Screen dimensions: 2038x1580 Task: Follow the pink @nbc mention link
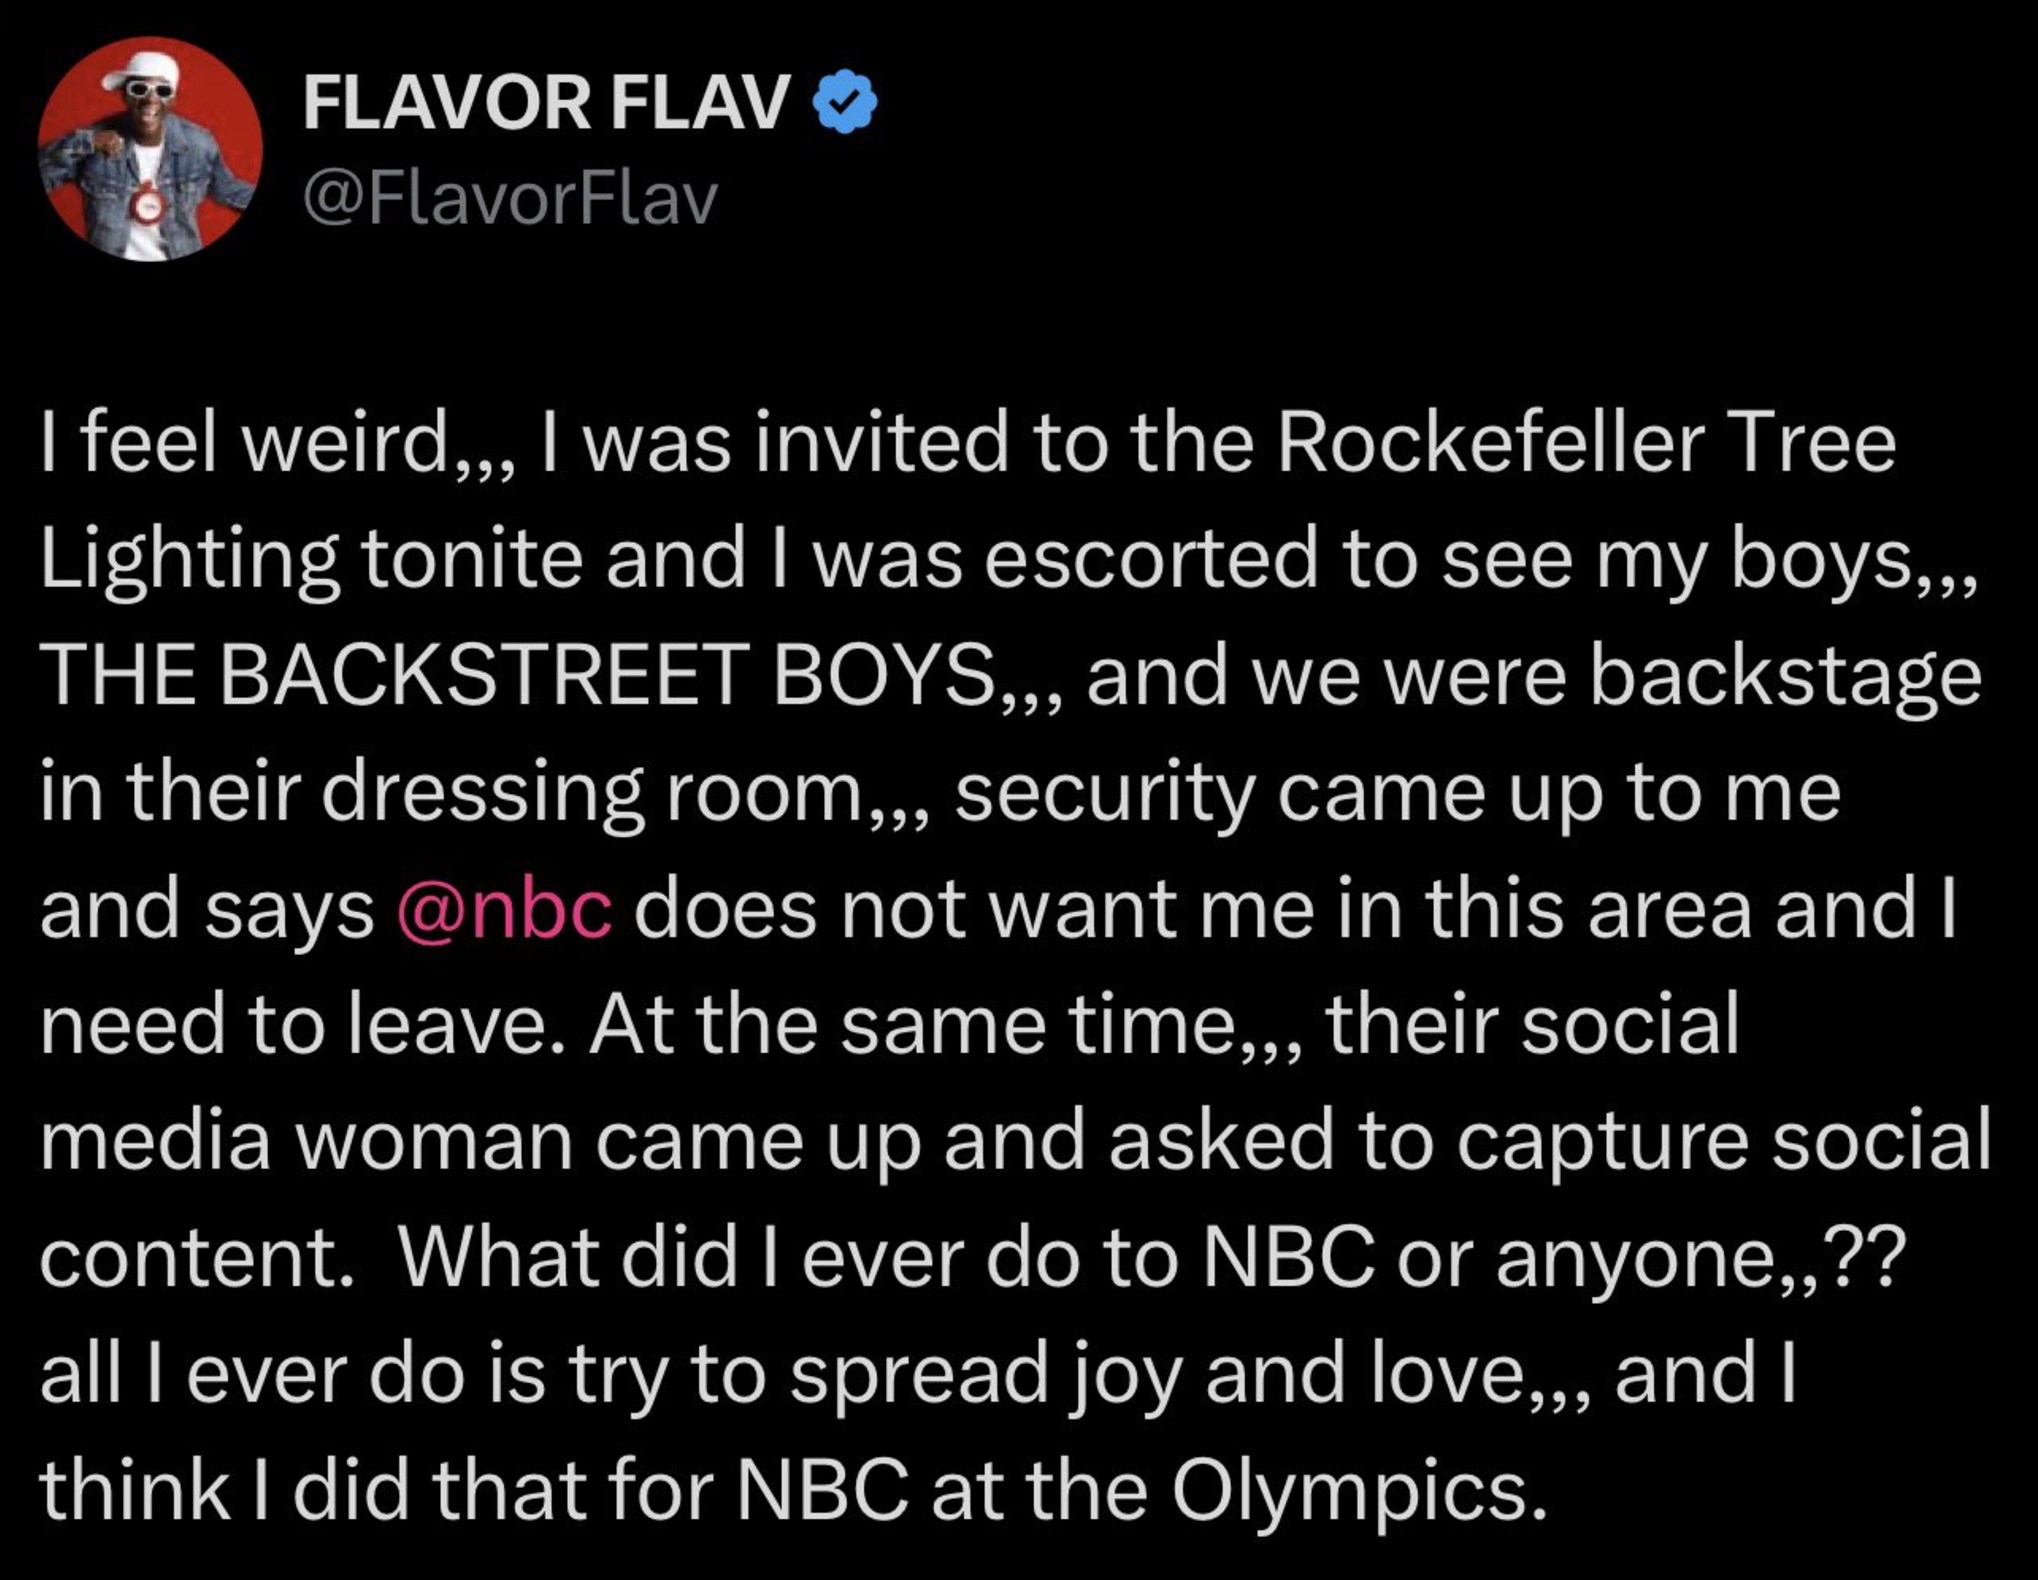(505, 908)
